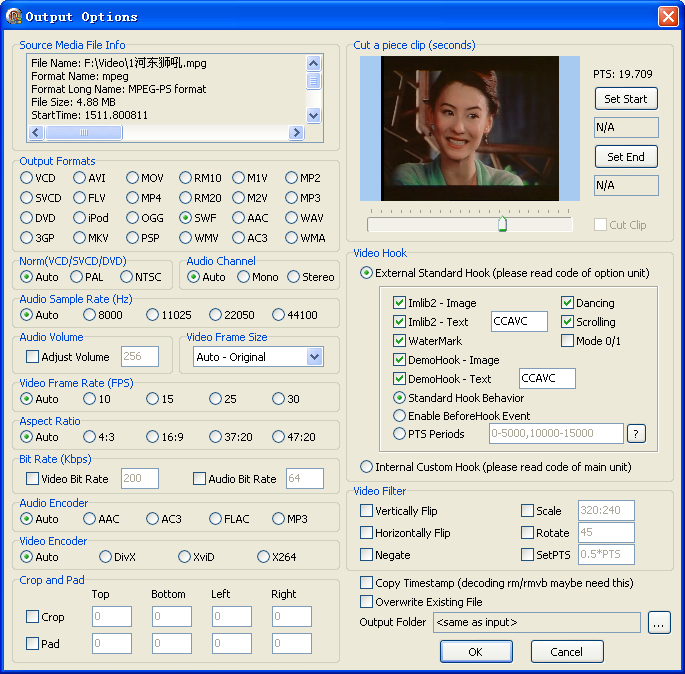Click the PTS Periods help question button
This screenshot has width=685, height=674.
coord(636,434)
